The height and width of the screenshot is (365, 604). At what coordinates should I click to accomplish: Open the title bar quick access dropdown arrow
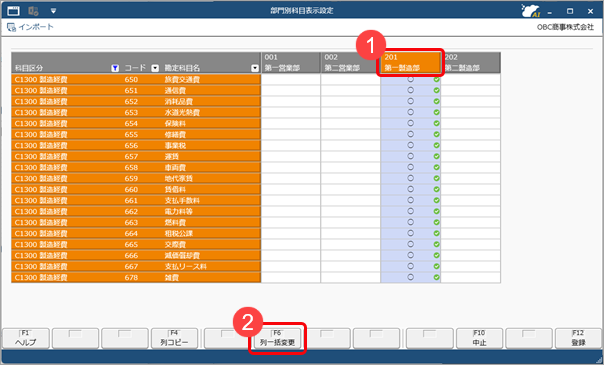53,11
